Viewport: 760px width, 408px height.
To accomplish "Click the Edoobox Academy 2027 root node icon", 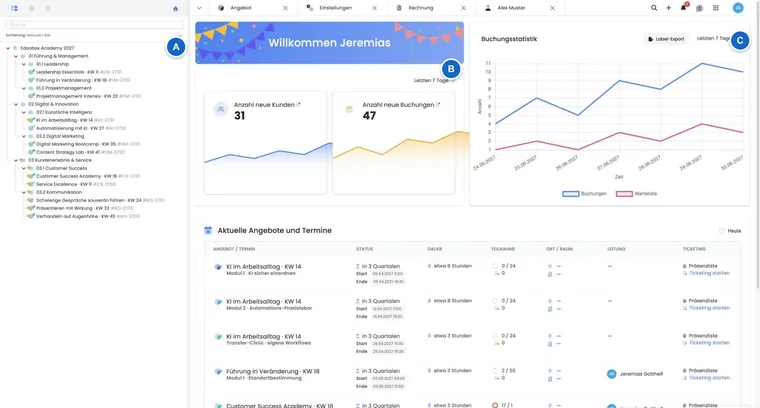I will tap(15, 48).
